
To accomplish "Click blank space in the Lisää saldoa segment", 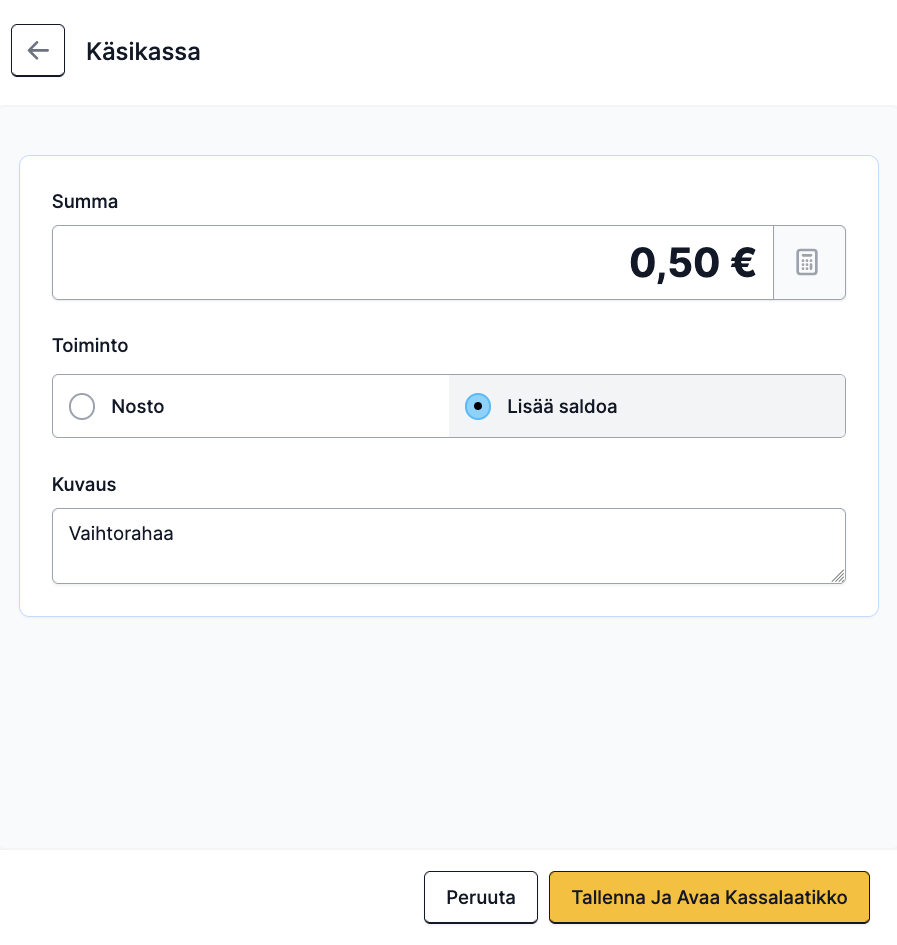I will point(729,406).
